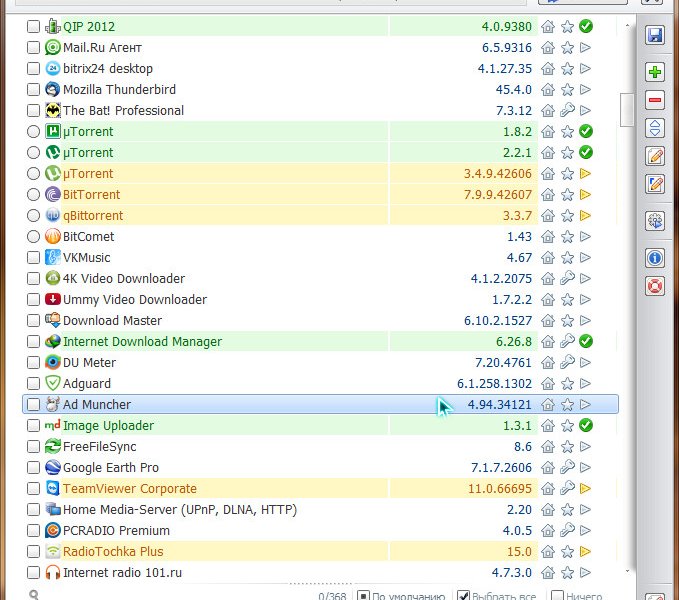Click key icon in The Bat! Professional row
679x600 pixels.
point(567,110)
